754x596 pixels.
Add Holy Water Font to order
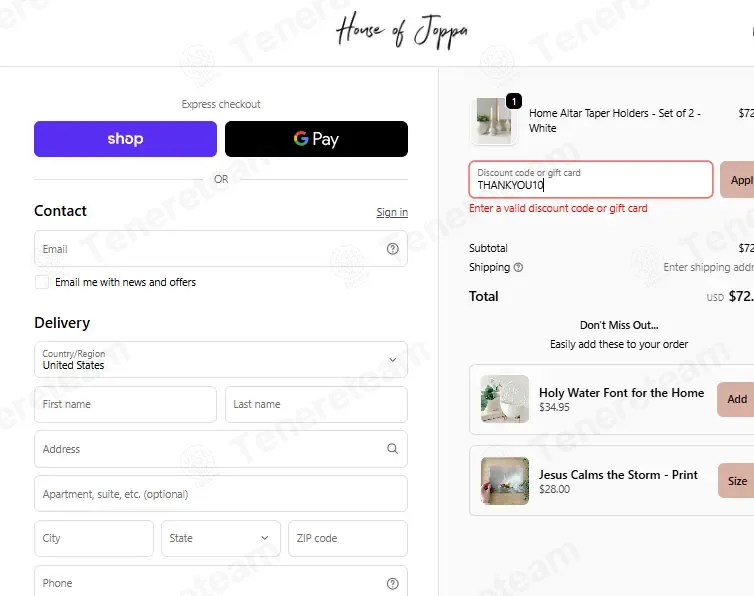pyautogui.click(x=736, y=399)
